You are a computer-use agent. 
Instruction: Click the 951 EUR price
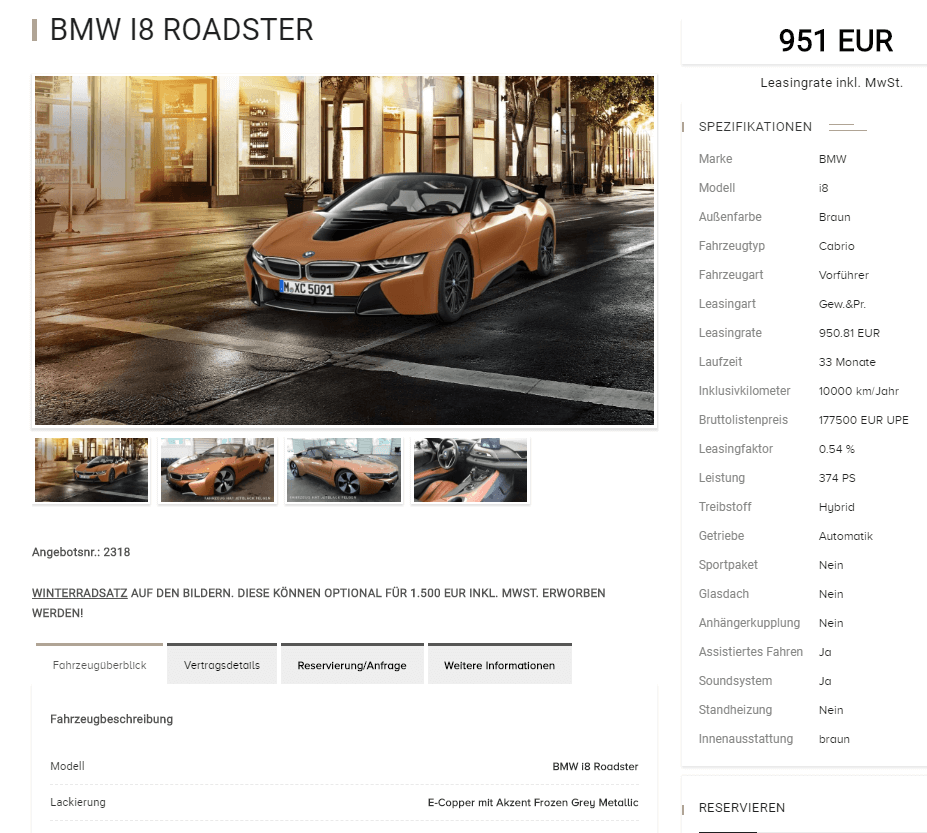point(835,41)
